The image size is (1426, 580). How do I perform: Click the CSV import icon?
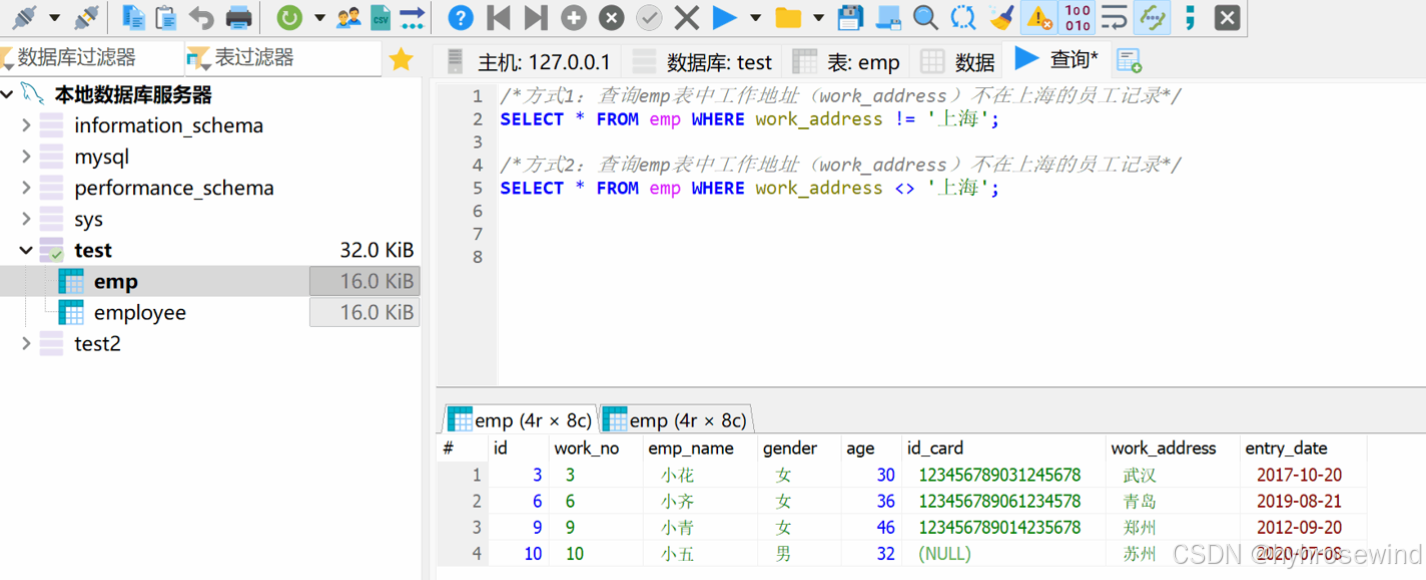pyautogui.click(x=380, y=17)
